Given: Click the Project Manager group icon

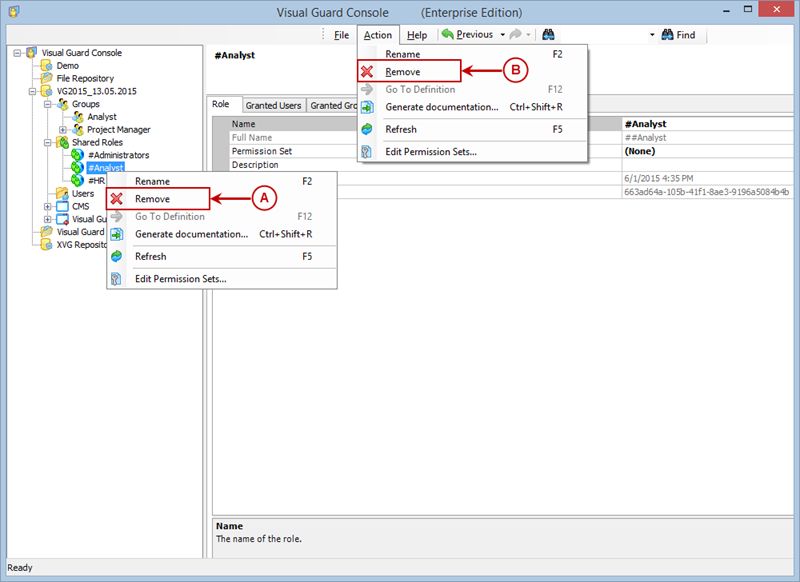Looking at the screenshot, I should [x=78, y=129].
